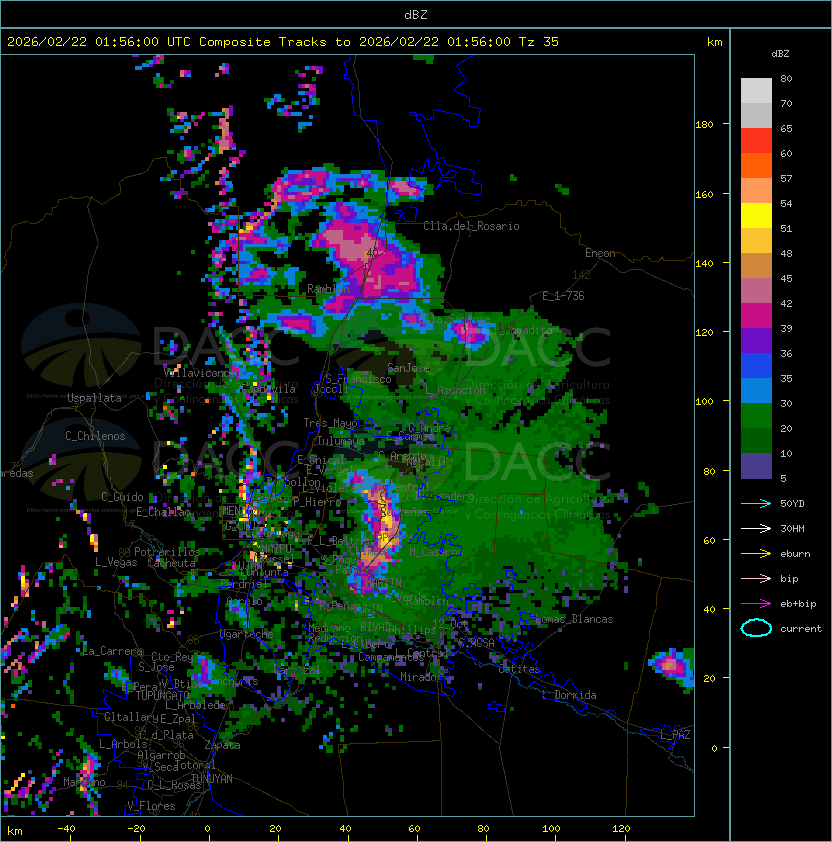The width and height of the screenshot is (832, 842).
Task: Click the cyan 'current' ellipse symbol
Action: coord(756,628)
